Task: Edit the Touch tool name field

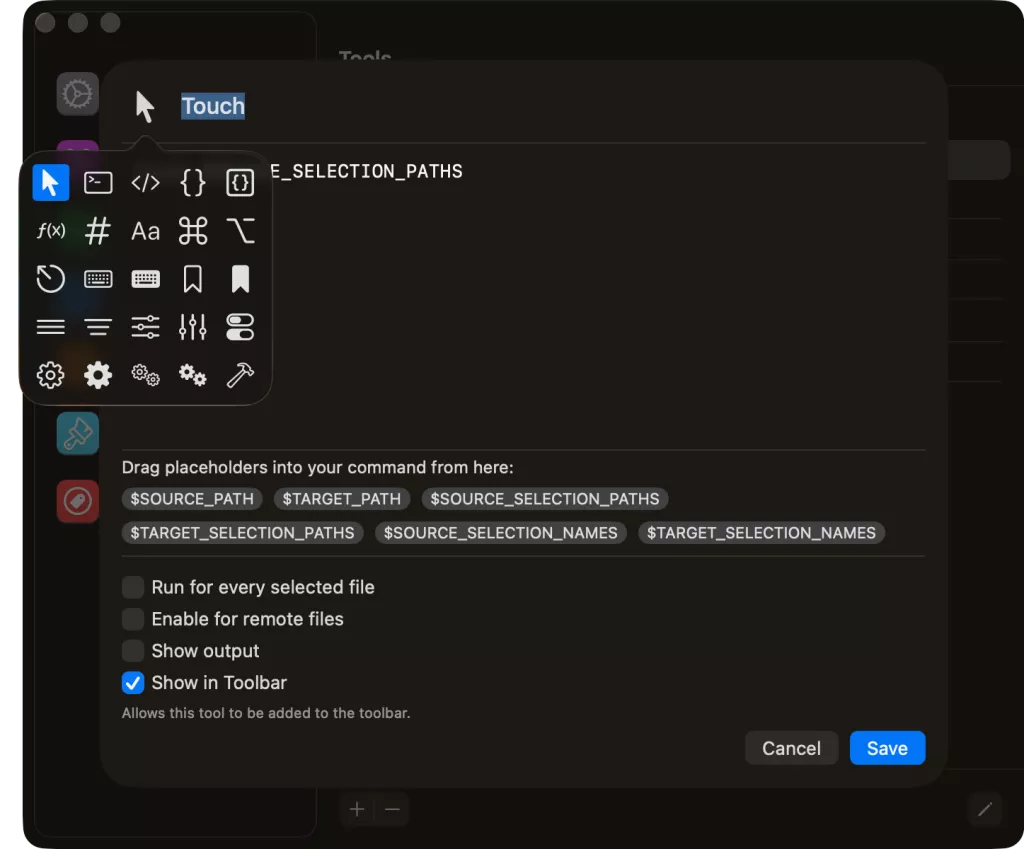Action: point(213,106)
